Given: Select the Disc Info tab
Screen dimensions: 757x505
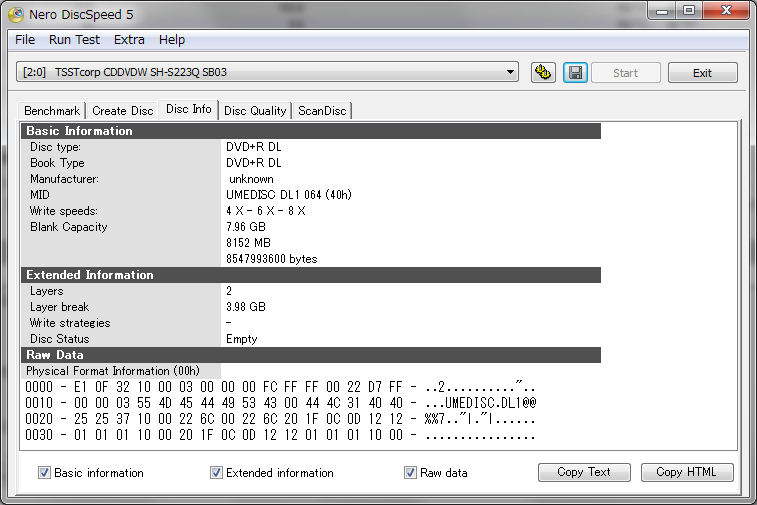Looking at the screenshot, I should 189,109.
